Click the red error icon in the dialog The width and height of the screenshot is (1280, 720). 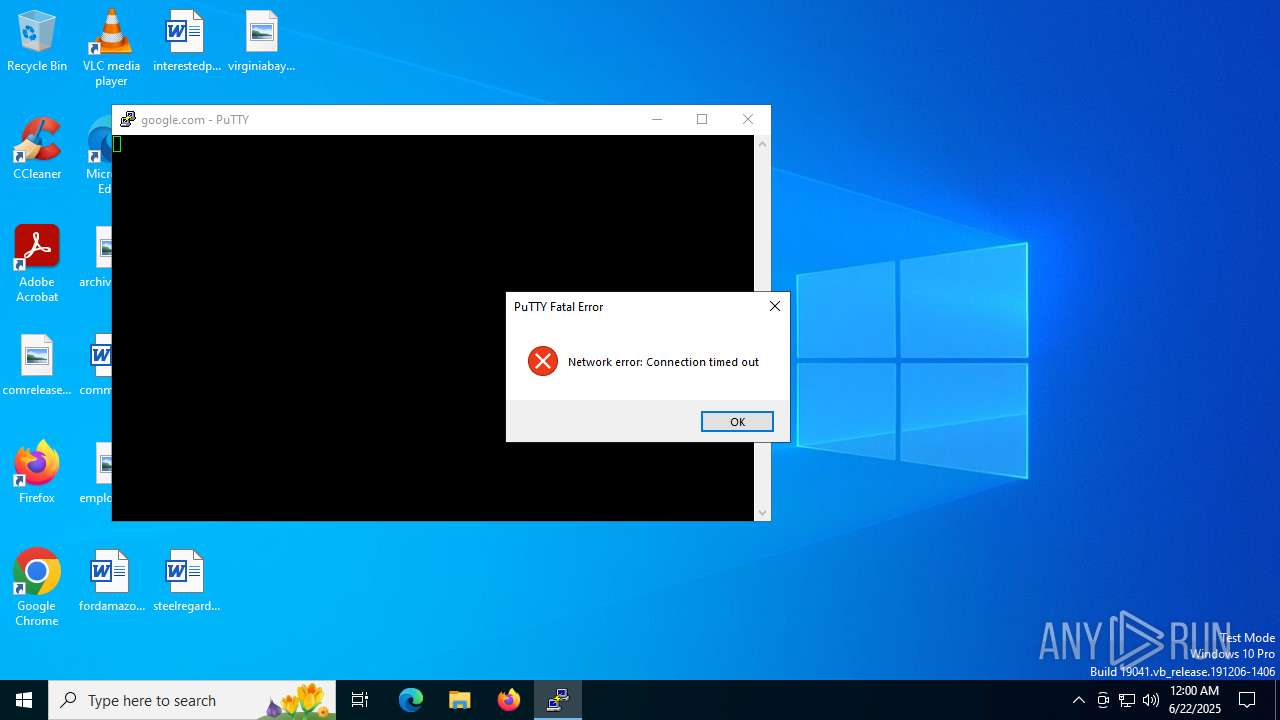(x=543, y=361)
